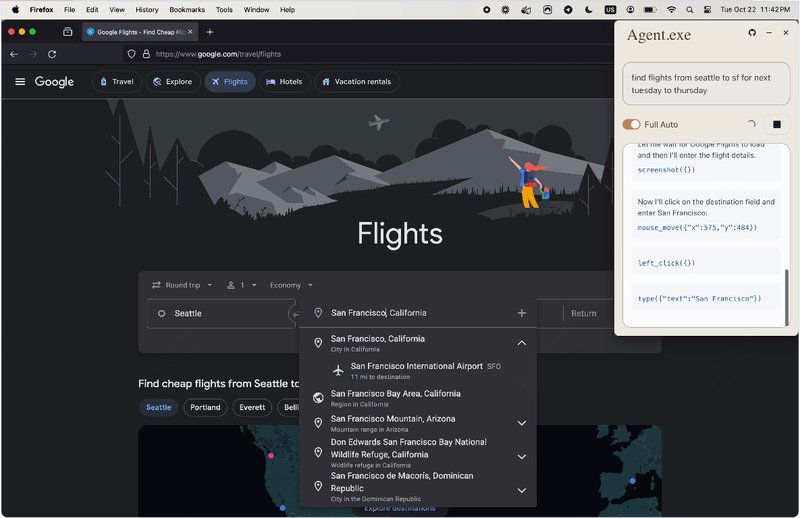Open Google main hamburger menu
Image resolution: width=800 pixels, height=518 pixels.
[x=20, y=82]
